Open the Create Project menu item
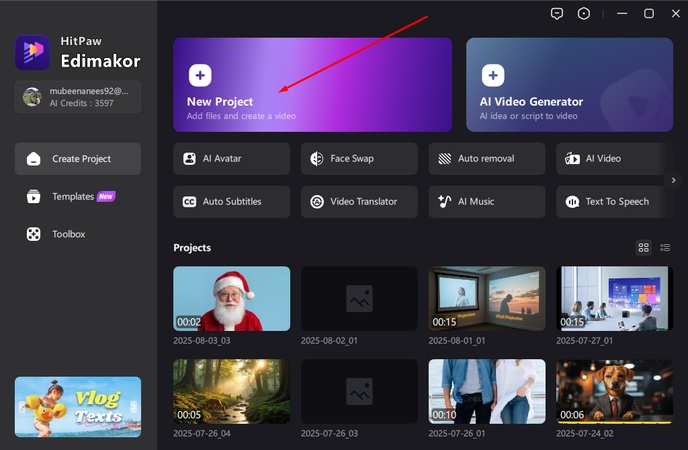Screen dimensions: 688x450 [x=78, y=159]
